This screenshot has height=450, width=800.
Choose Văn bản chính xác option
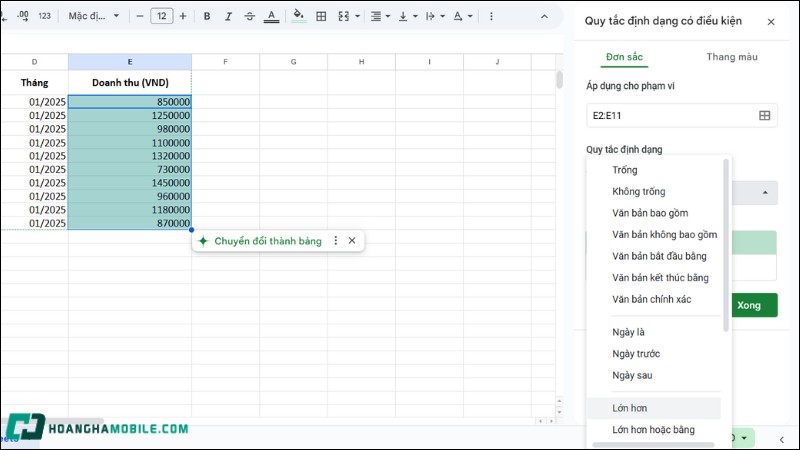click(654, 299)
